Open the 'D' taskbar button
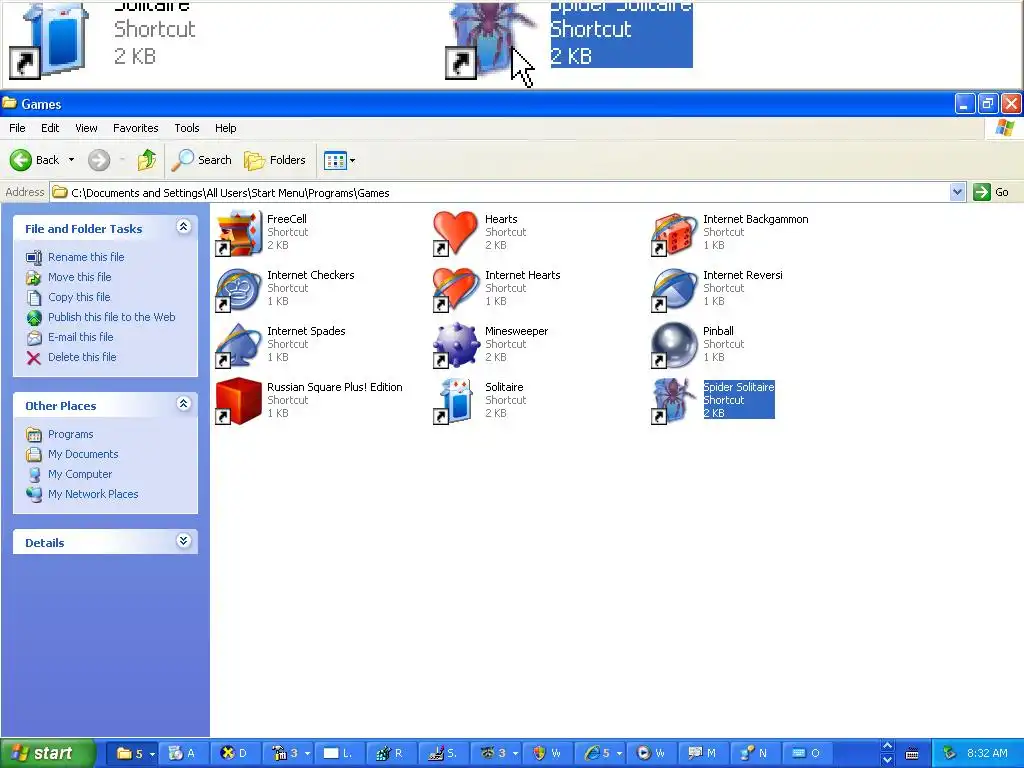Viewport: 1024px width, 768px height. point(234,754)
